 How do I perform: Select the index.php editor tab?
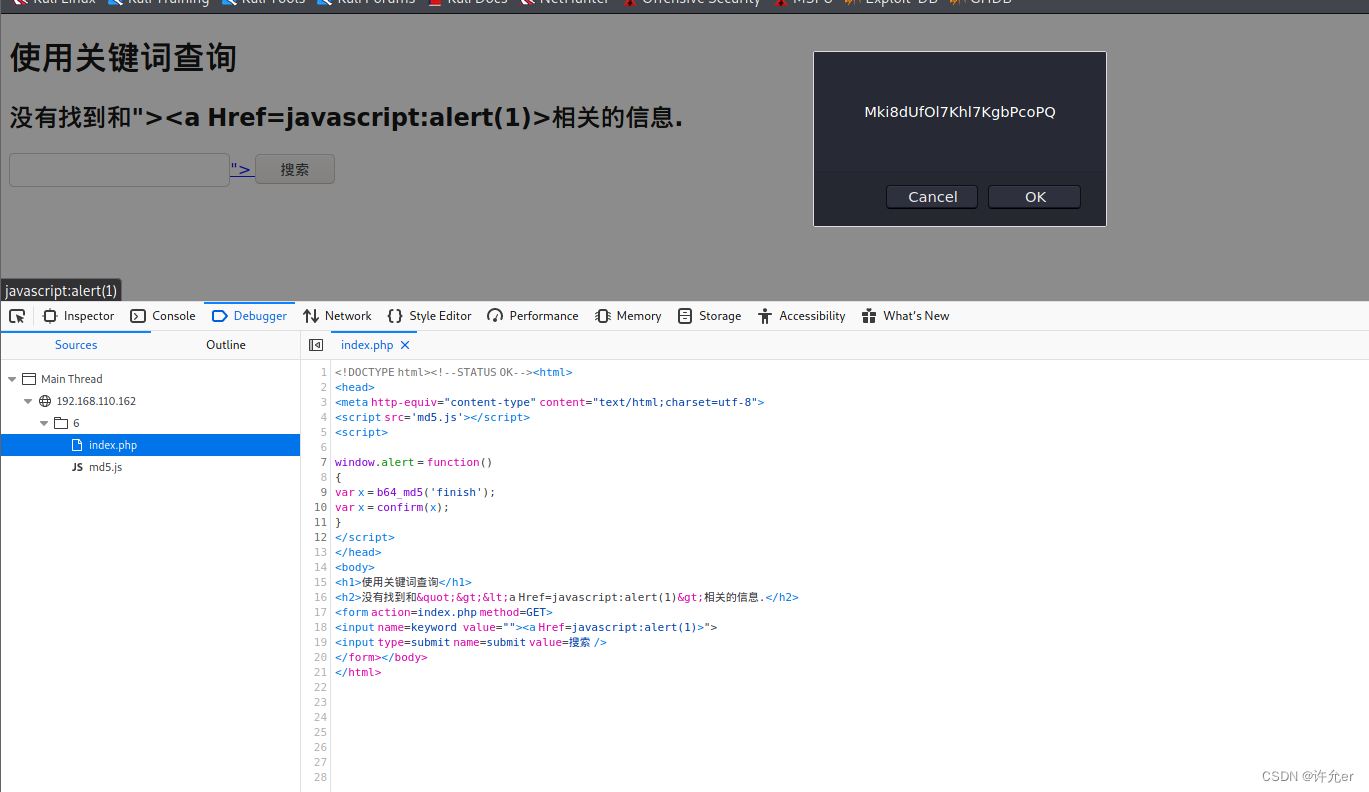(367, 345)
